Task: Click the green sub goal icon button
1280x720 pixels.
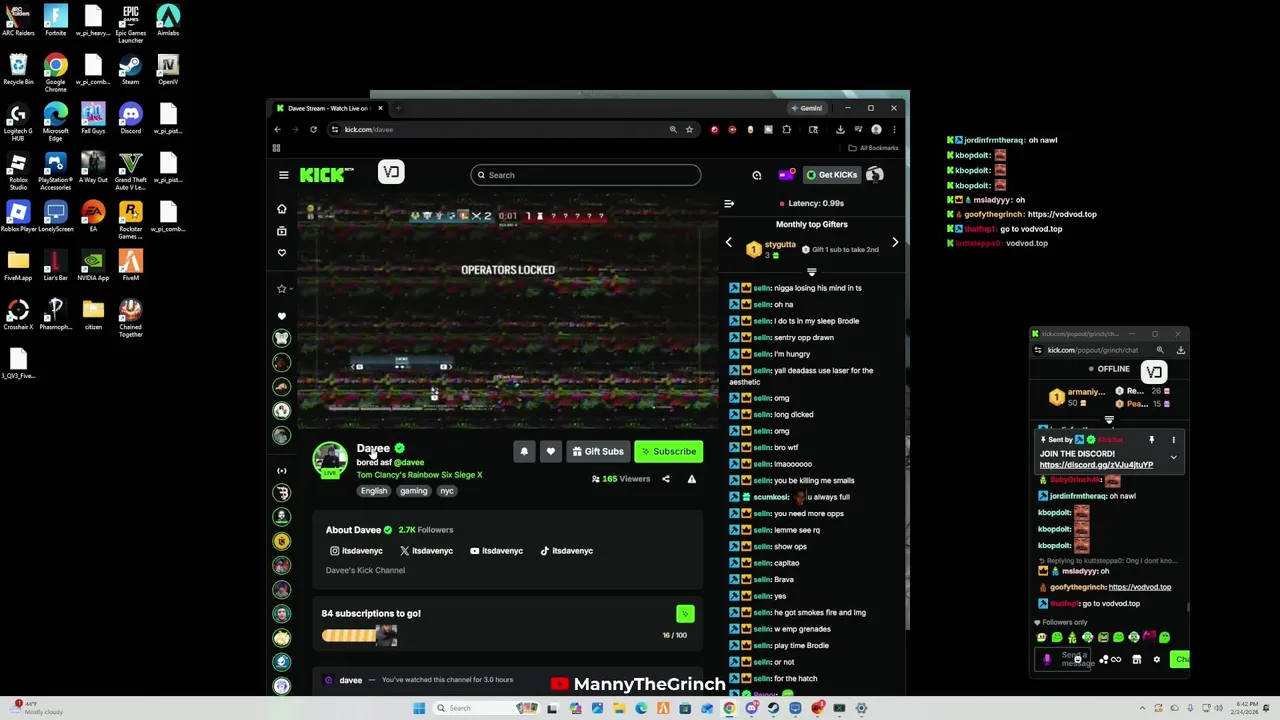Action: [x=685, y=614]
